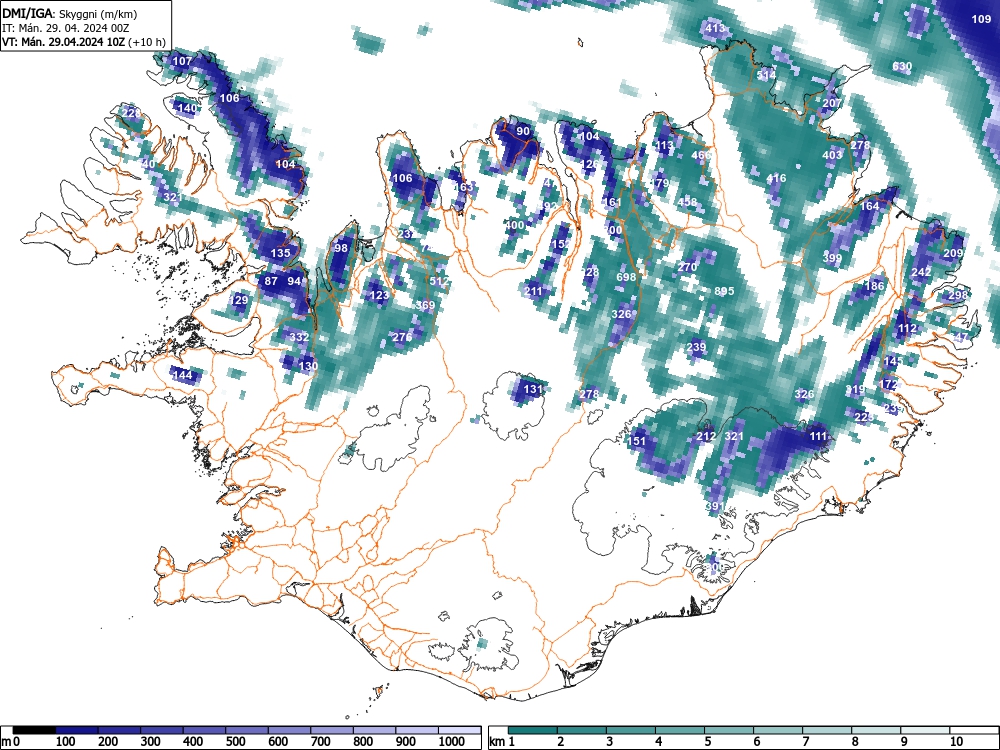Click the visibility value 112

[907, 328]
